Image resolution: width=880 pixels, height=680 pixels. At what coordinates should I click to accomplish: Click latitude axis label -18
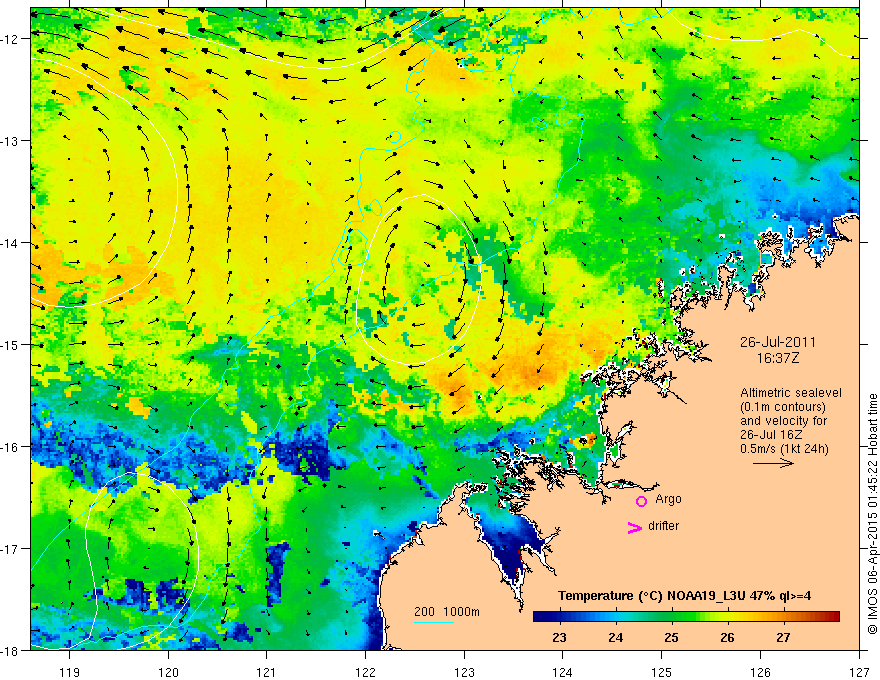pyautogui.click(x=12, y=651)
